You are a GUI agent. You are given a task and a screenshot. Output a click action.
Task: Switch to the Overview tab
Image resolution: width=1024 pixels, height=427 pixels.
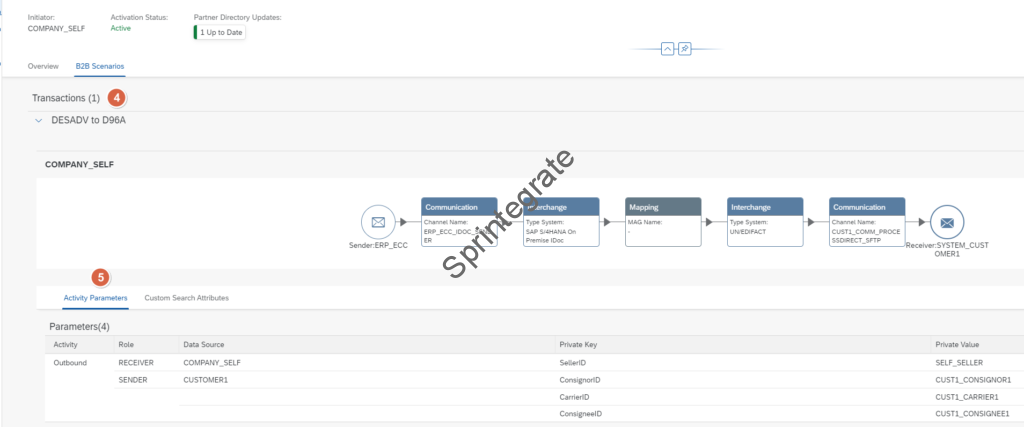(x=43, y=66)
